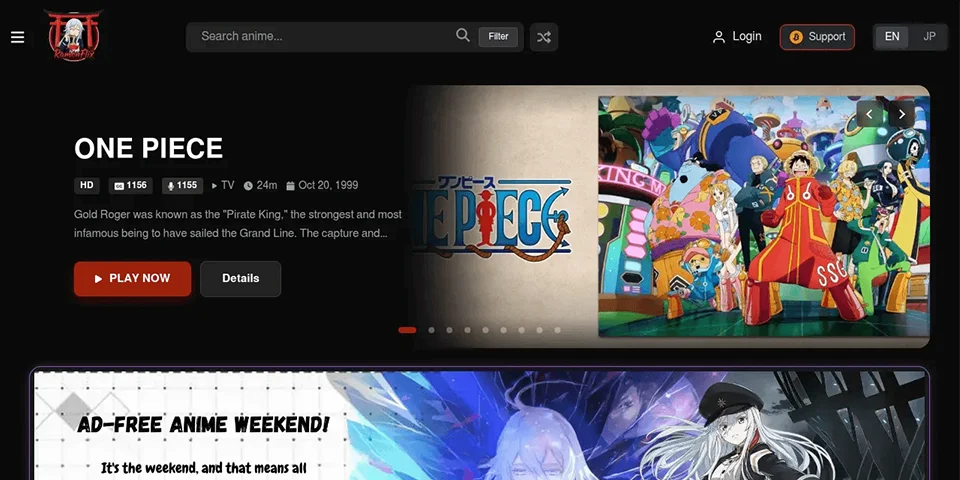This screenshot has height=480, width=960.
Task: Advance to the next carousel slide
Action: (901, 114)
